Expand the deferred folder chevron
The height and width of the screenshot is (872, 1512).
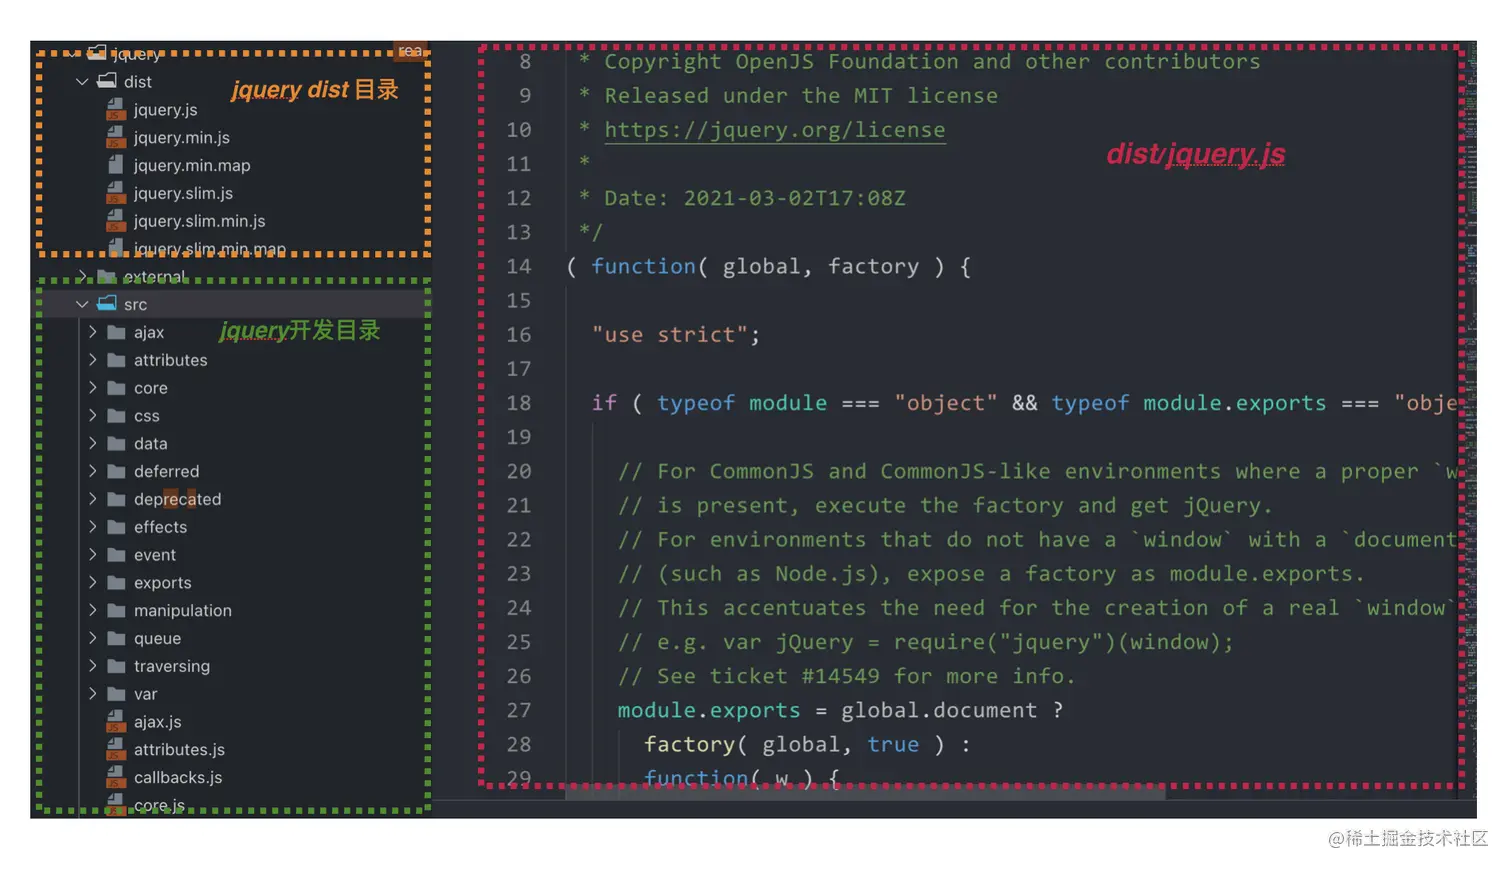click(x=92, y=471)
